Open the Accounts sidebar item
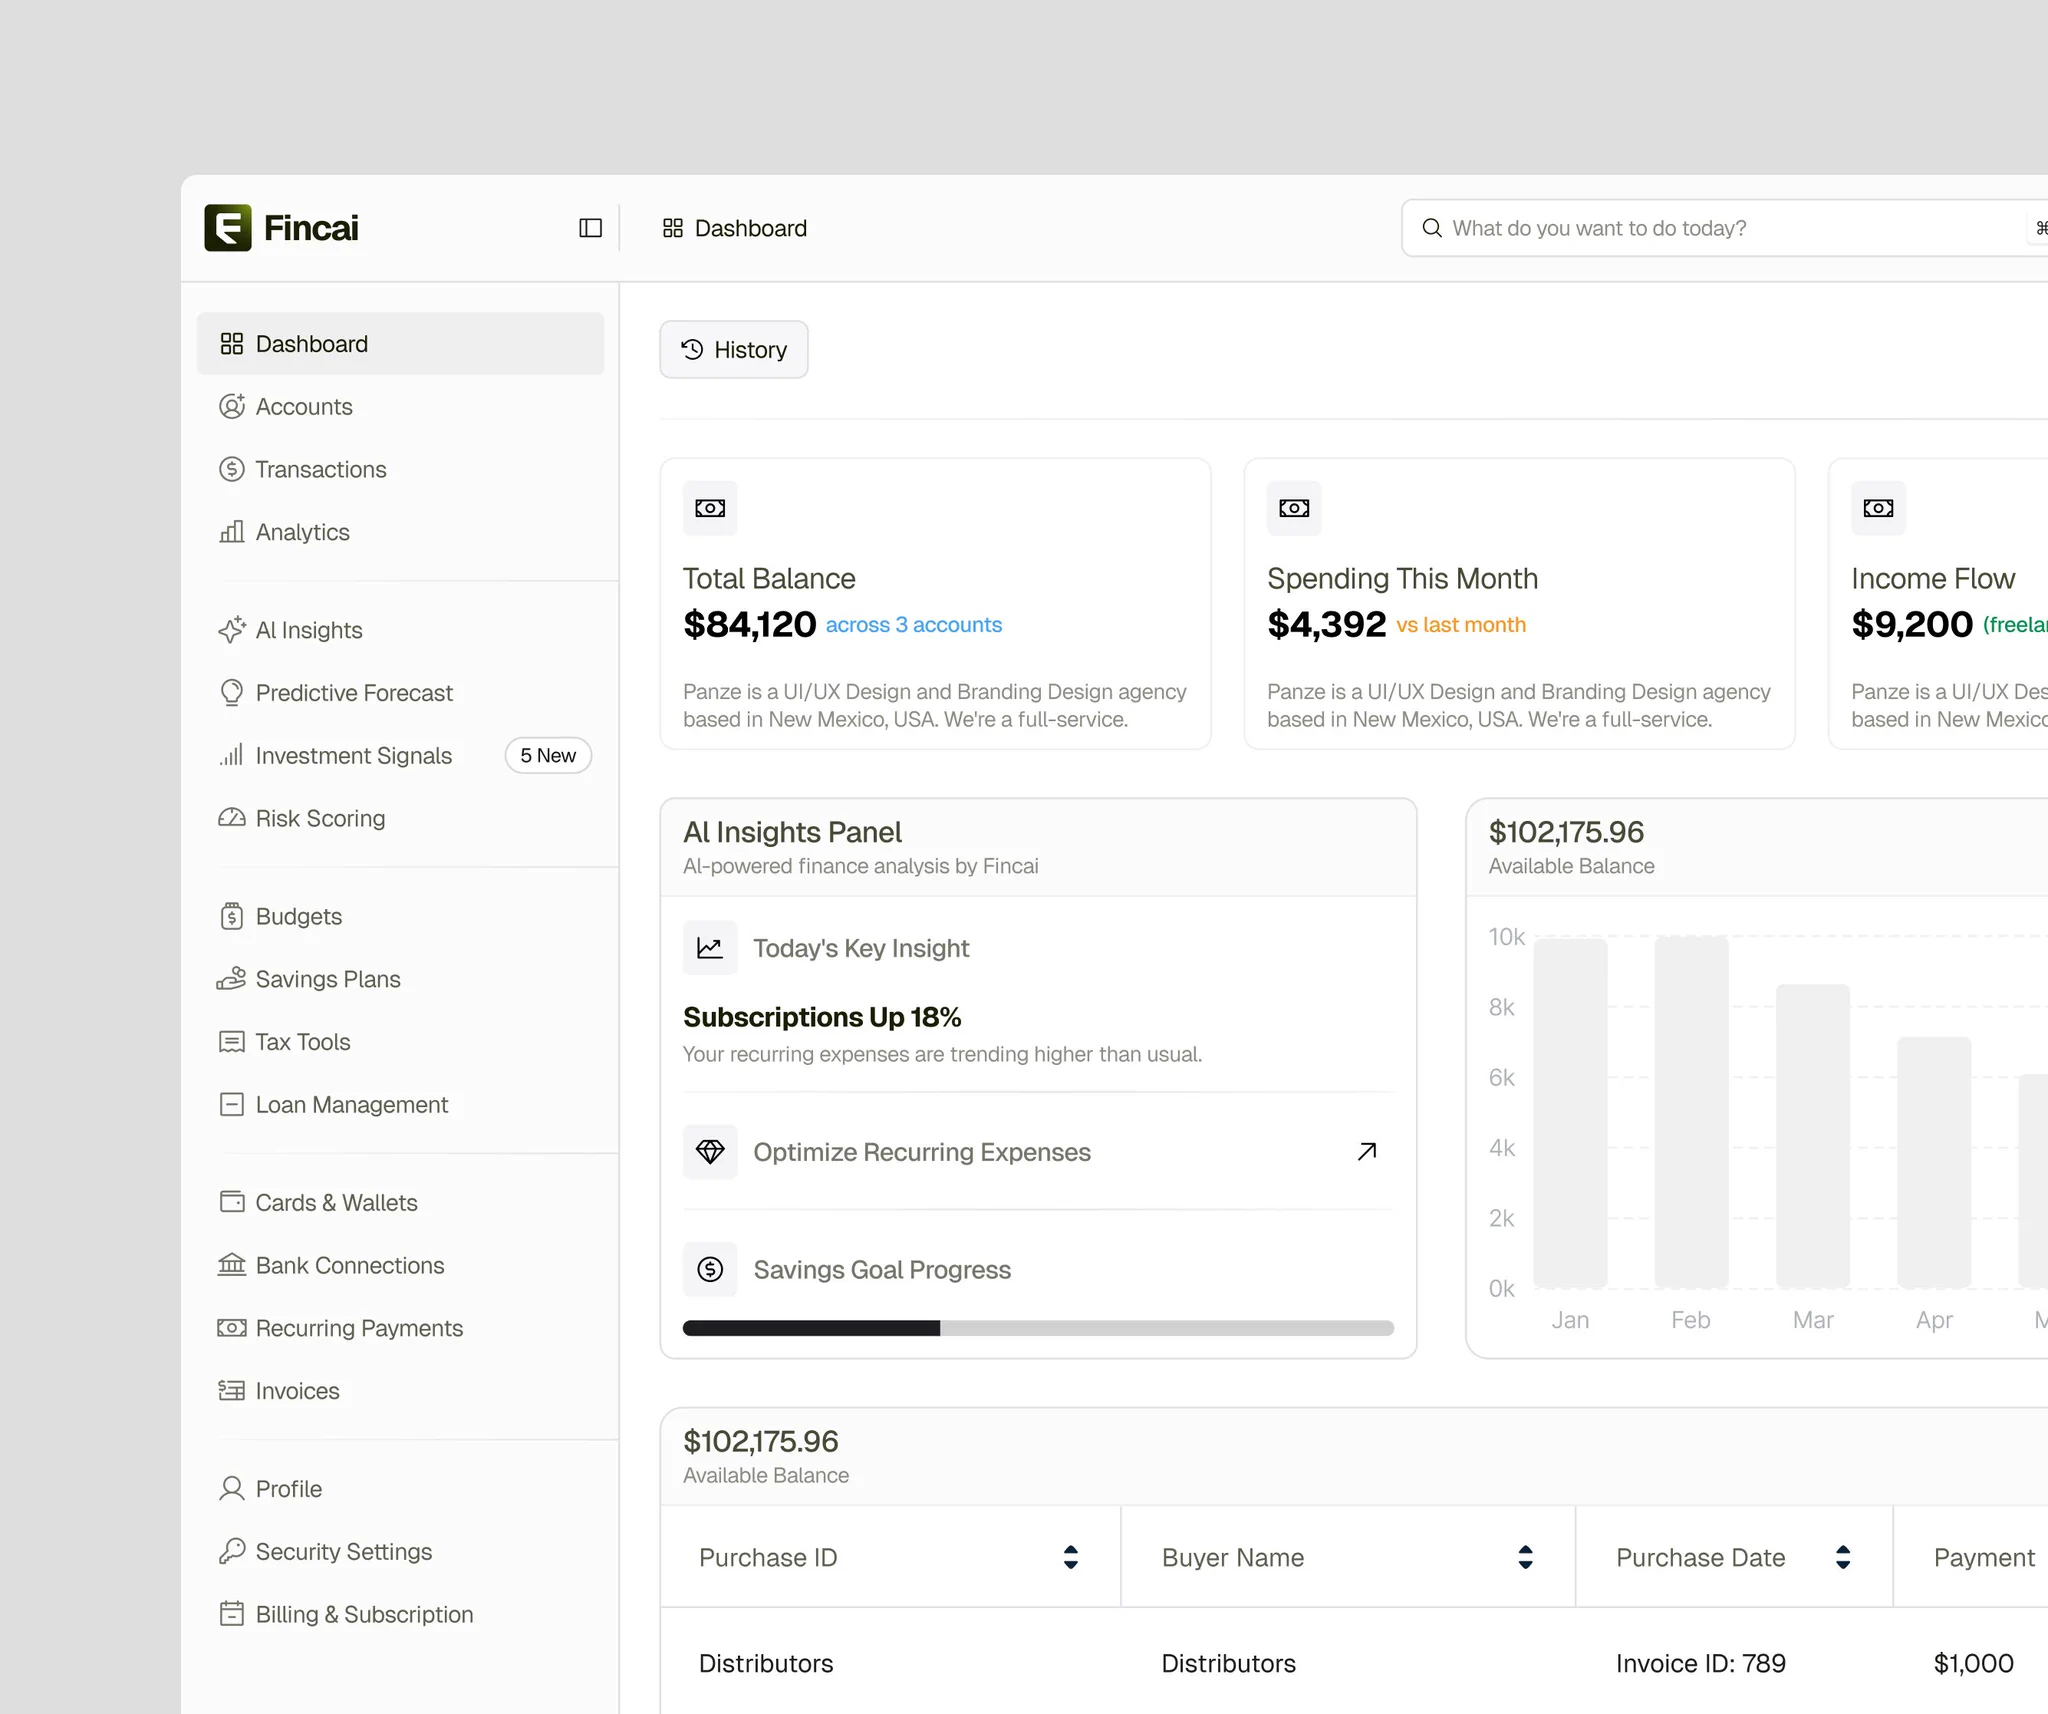Image resolution: width=2048 pixels, height=1714 pixels. [400, 407]
